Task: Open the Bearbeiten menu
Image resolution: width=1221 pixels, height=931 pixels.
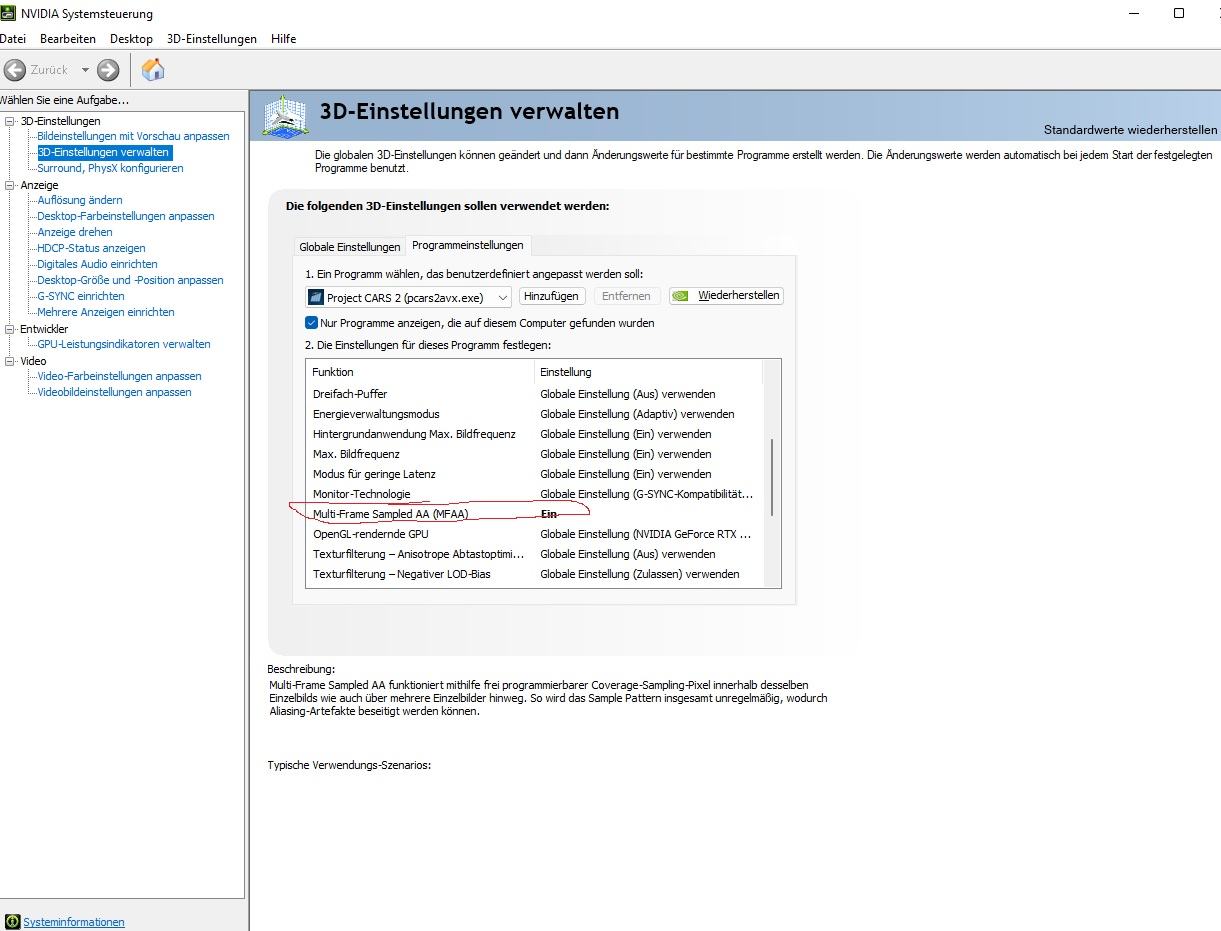Action: (x=68, y=39)
